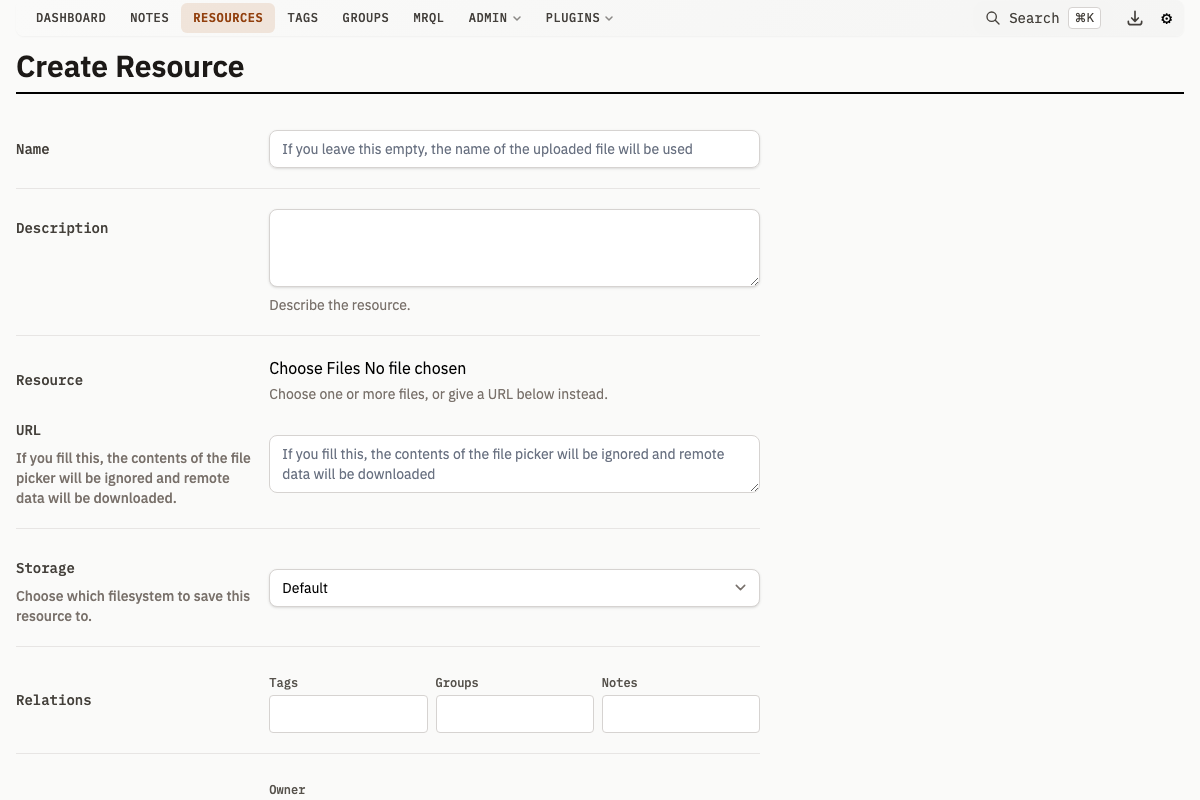This screenshot has width=1200, height=800.
Task: Click the search magnifier icon
Action: 993,18
